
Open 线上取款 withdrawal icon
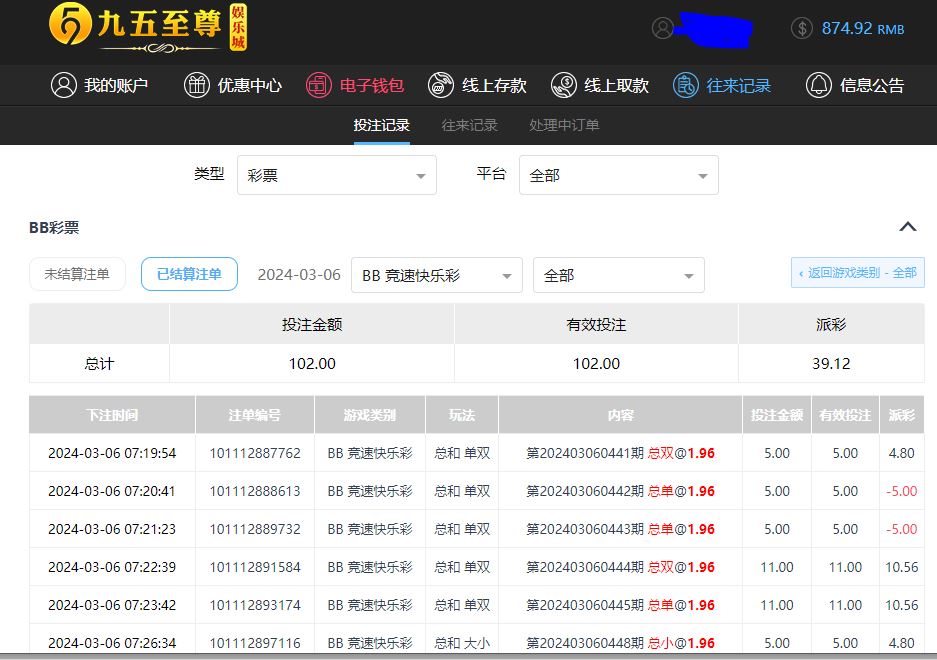(x=564, y=86)
